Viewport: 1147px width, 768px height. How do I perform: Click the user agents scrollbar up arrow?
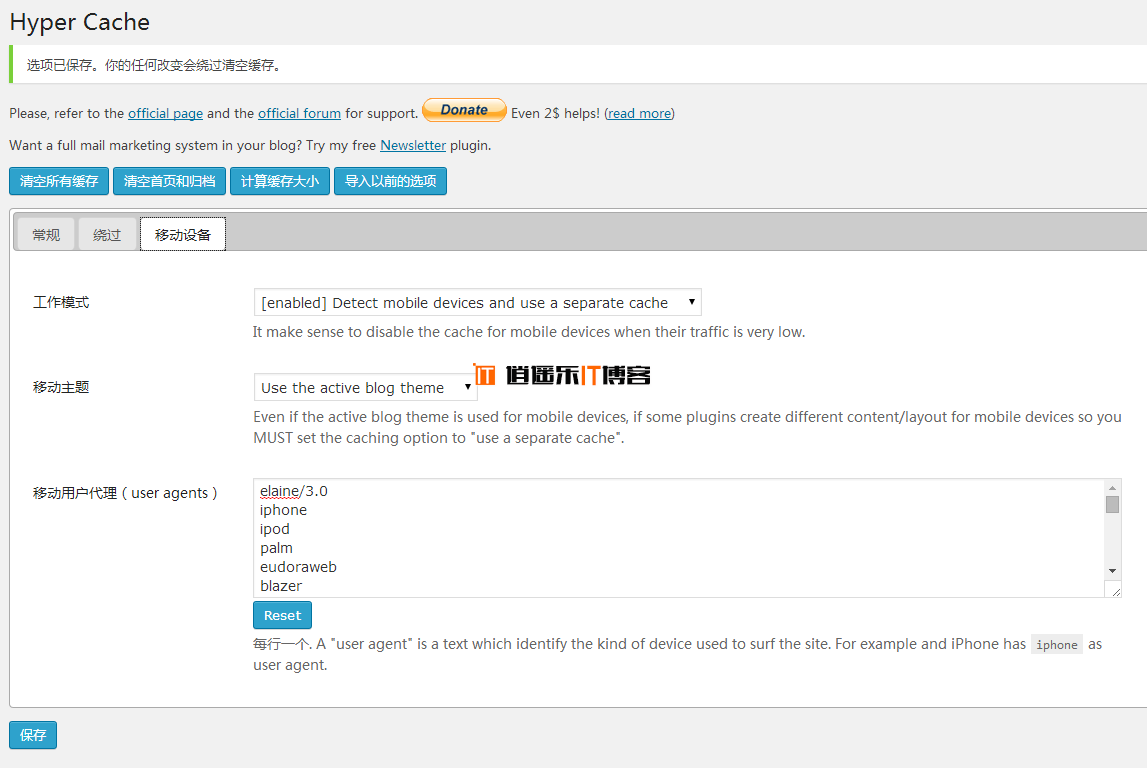click(1112, 488)
